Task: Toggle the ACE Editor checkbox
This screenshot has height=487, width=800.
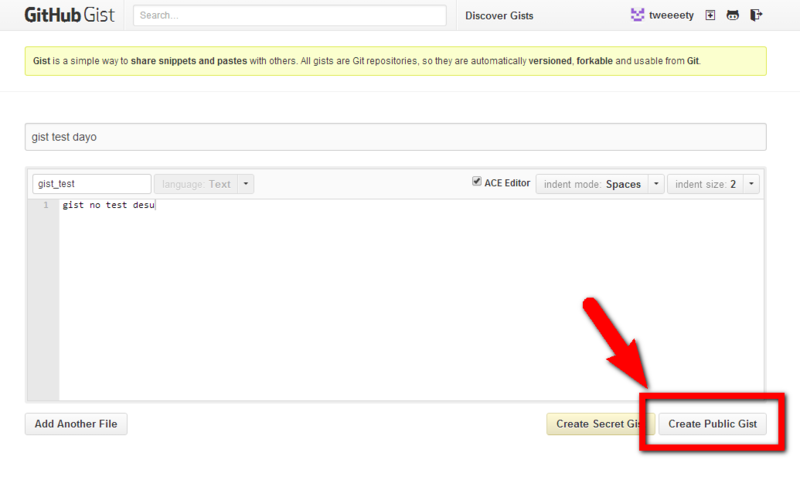Action: [x=477, y=182]
